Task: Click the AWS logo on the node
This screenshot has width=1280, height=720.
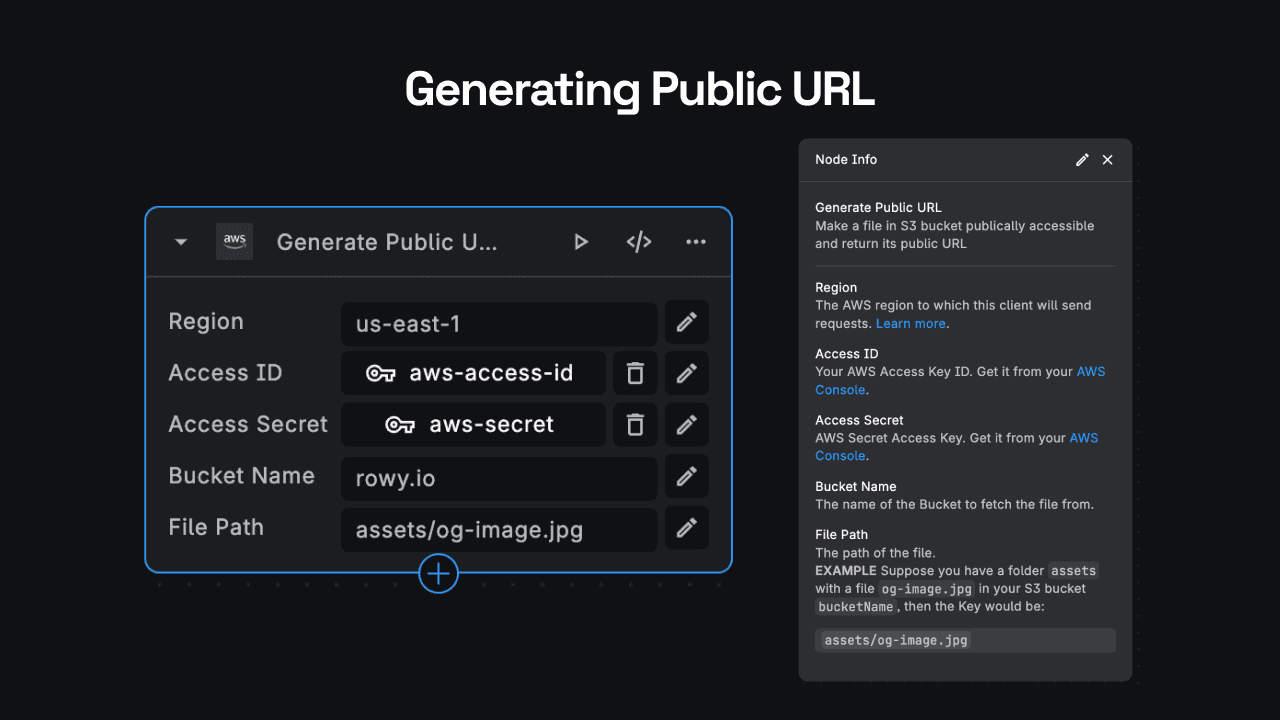Action: tap(235, 242)
